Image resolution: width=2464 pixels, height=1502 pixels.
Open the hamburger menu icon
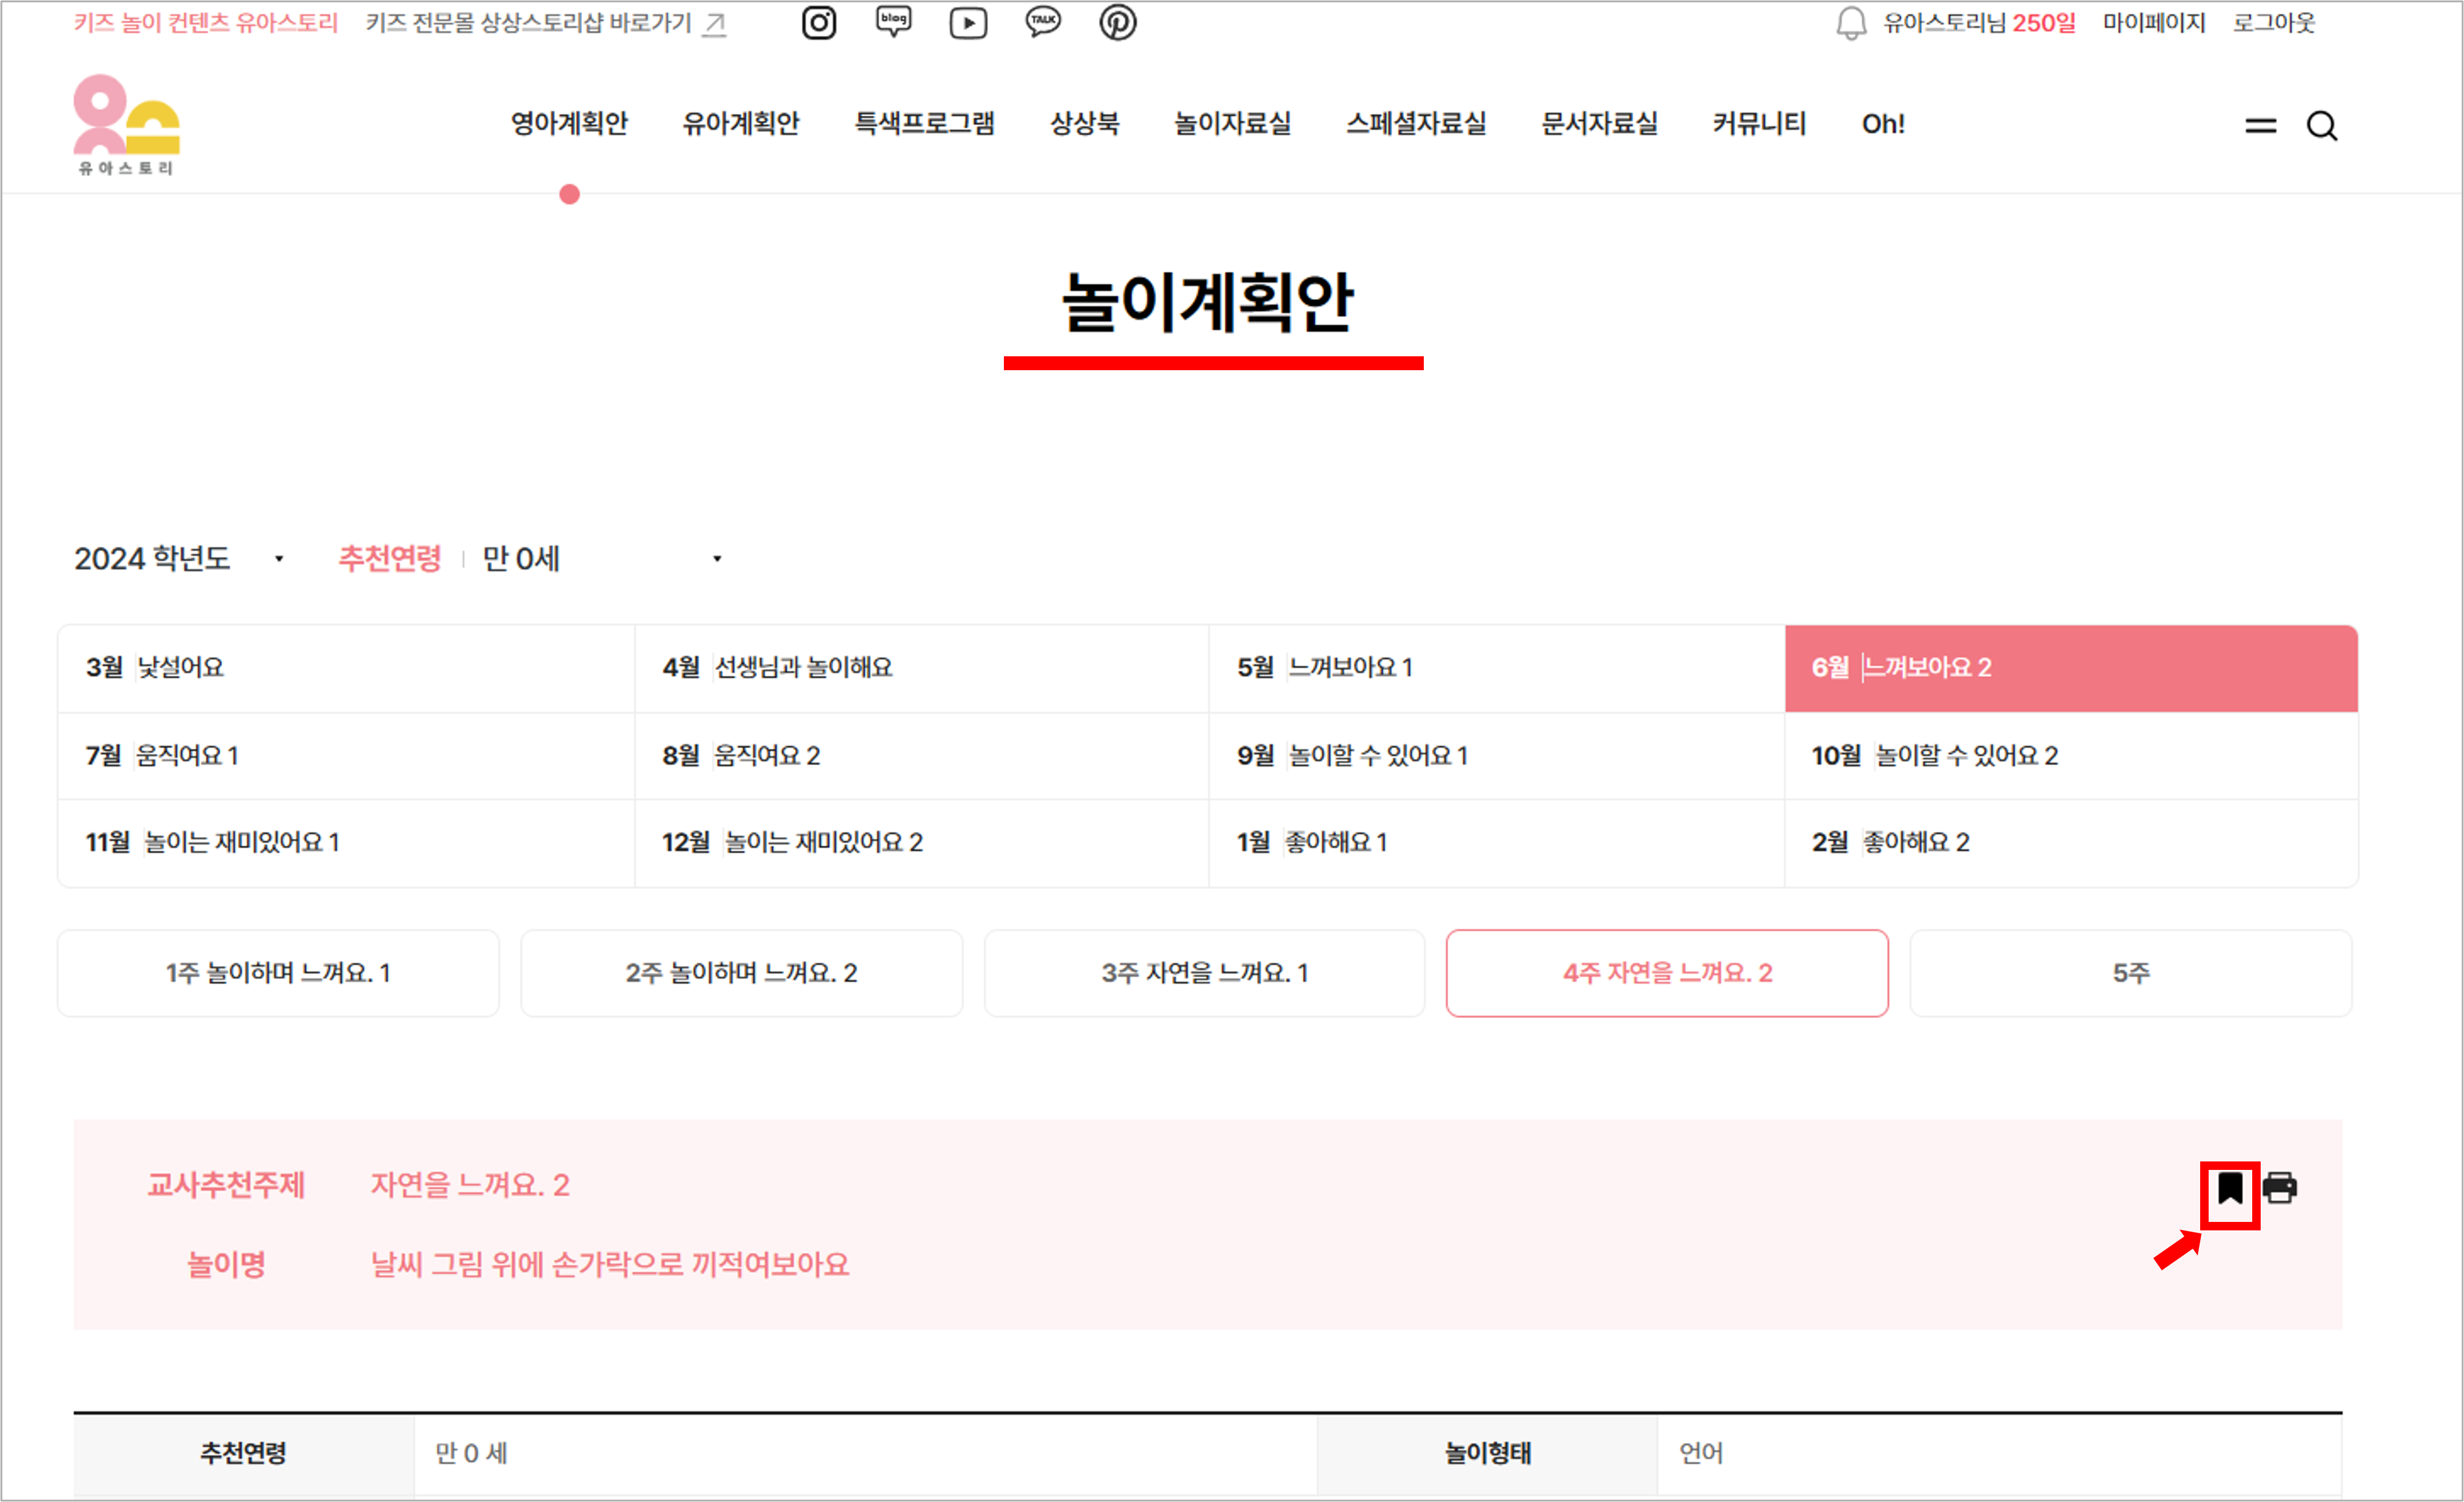[2261, 126]
